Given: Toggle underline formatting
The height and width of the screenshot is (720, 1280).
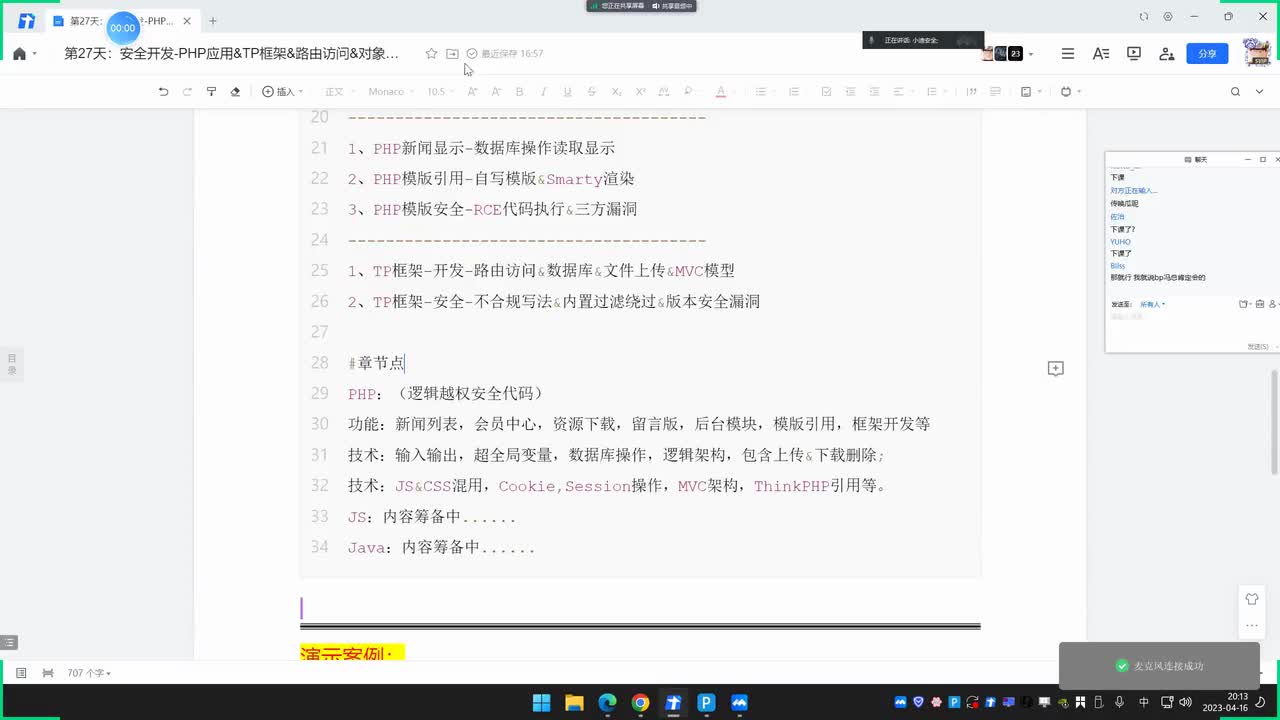Looking at the screenshot, I should [x=567, y=91].
